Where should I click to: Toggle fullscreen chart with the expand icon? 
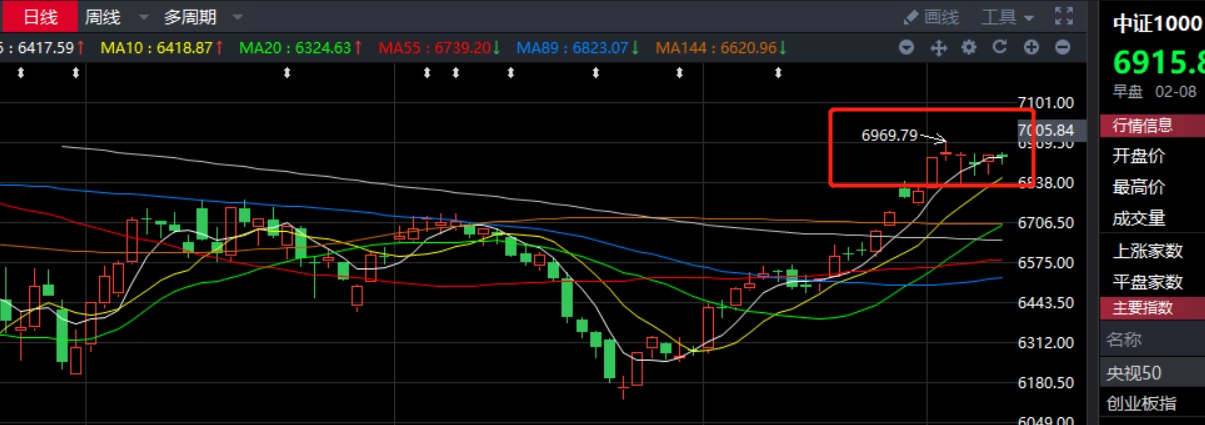point(1064,16)
